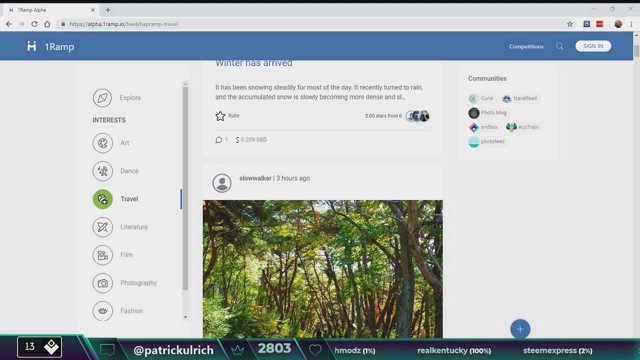
Task: Open comments bubble on Winter post
Action: point(219,140)
